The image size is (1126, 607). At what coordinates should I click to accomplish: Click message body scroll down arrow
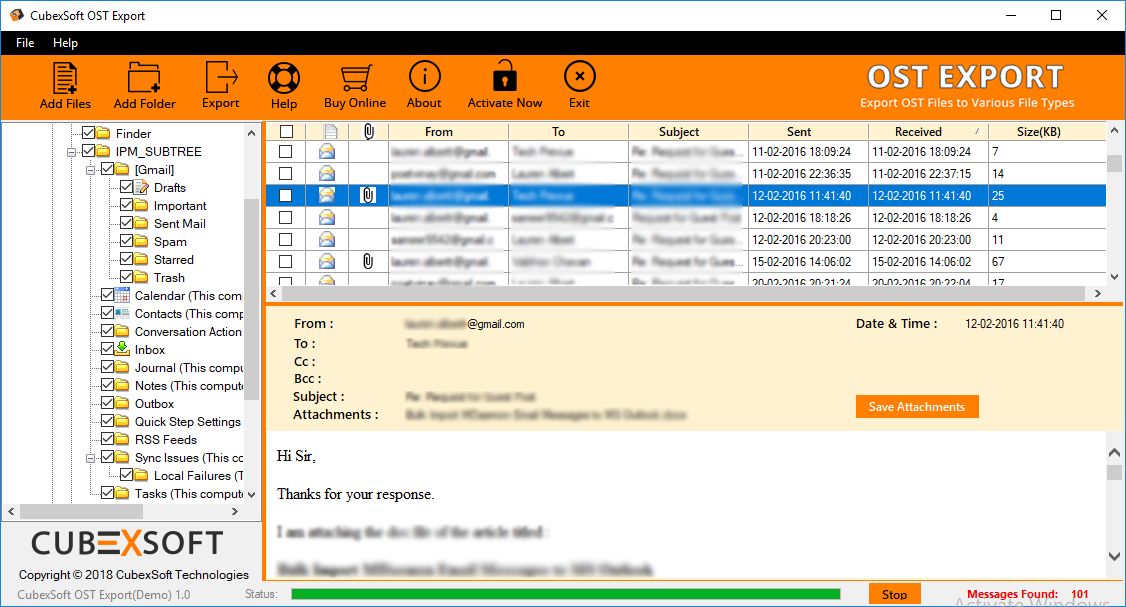[1114, 556]
